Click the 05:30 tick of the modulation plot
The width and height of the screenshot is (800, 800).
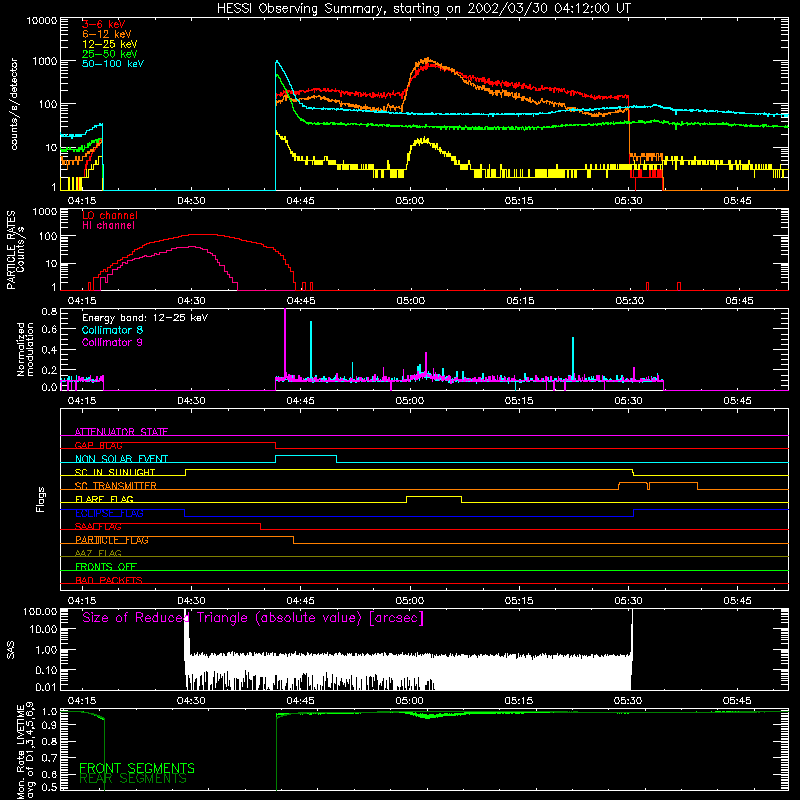click(628, 401)
